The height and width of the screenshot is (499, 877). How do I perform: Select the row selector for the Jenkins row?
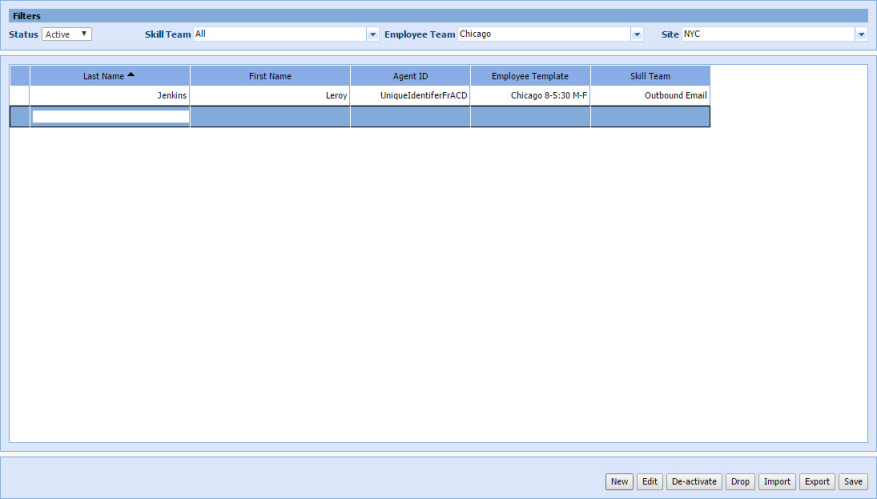pyautogui.click(x=20, y=96)
